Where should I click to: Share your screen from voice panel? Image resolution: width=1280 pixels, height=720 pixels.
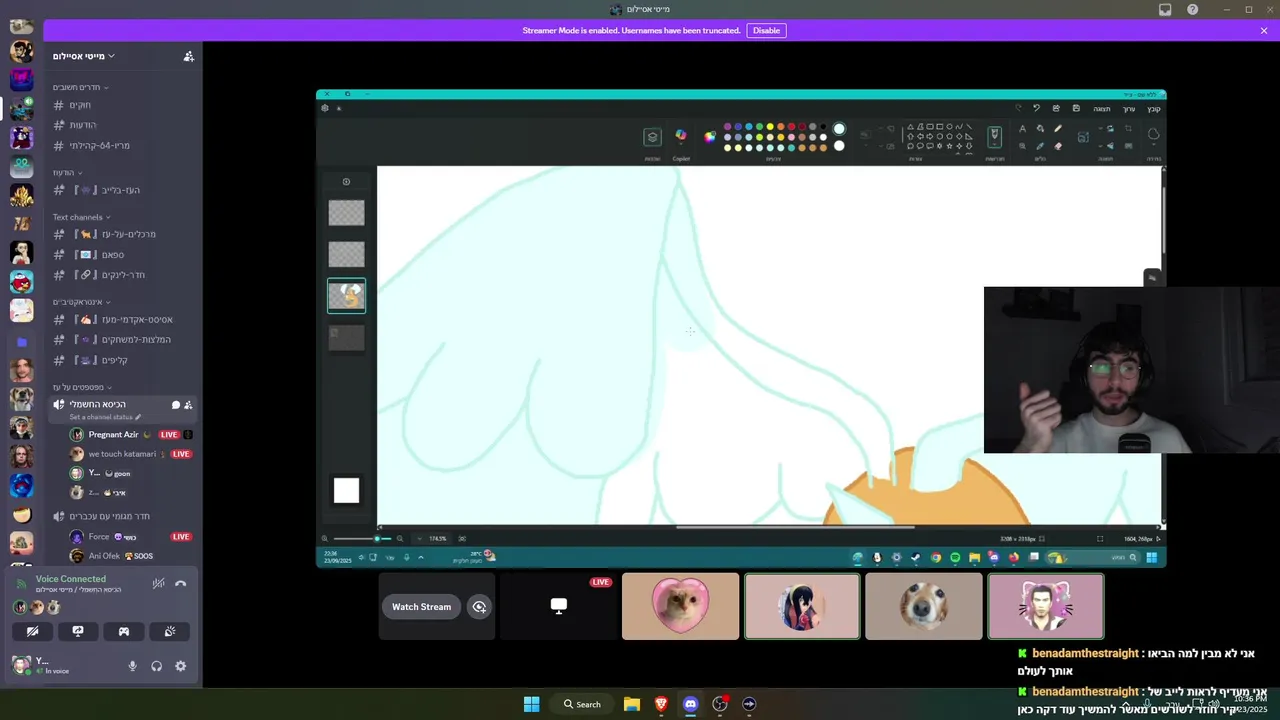click(78, 631)
